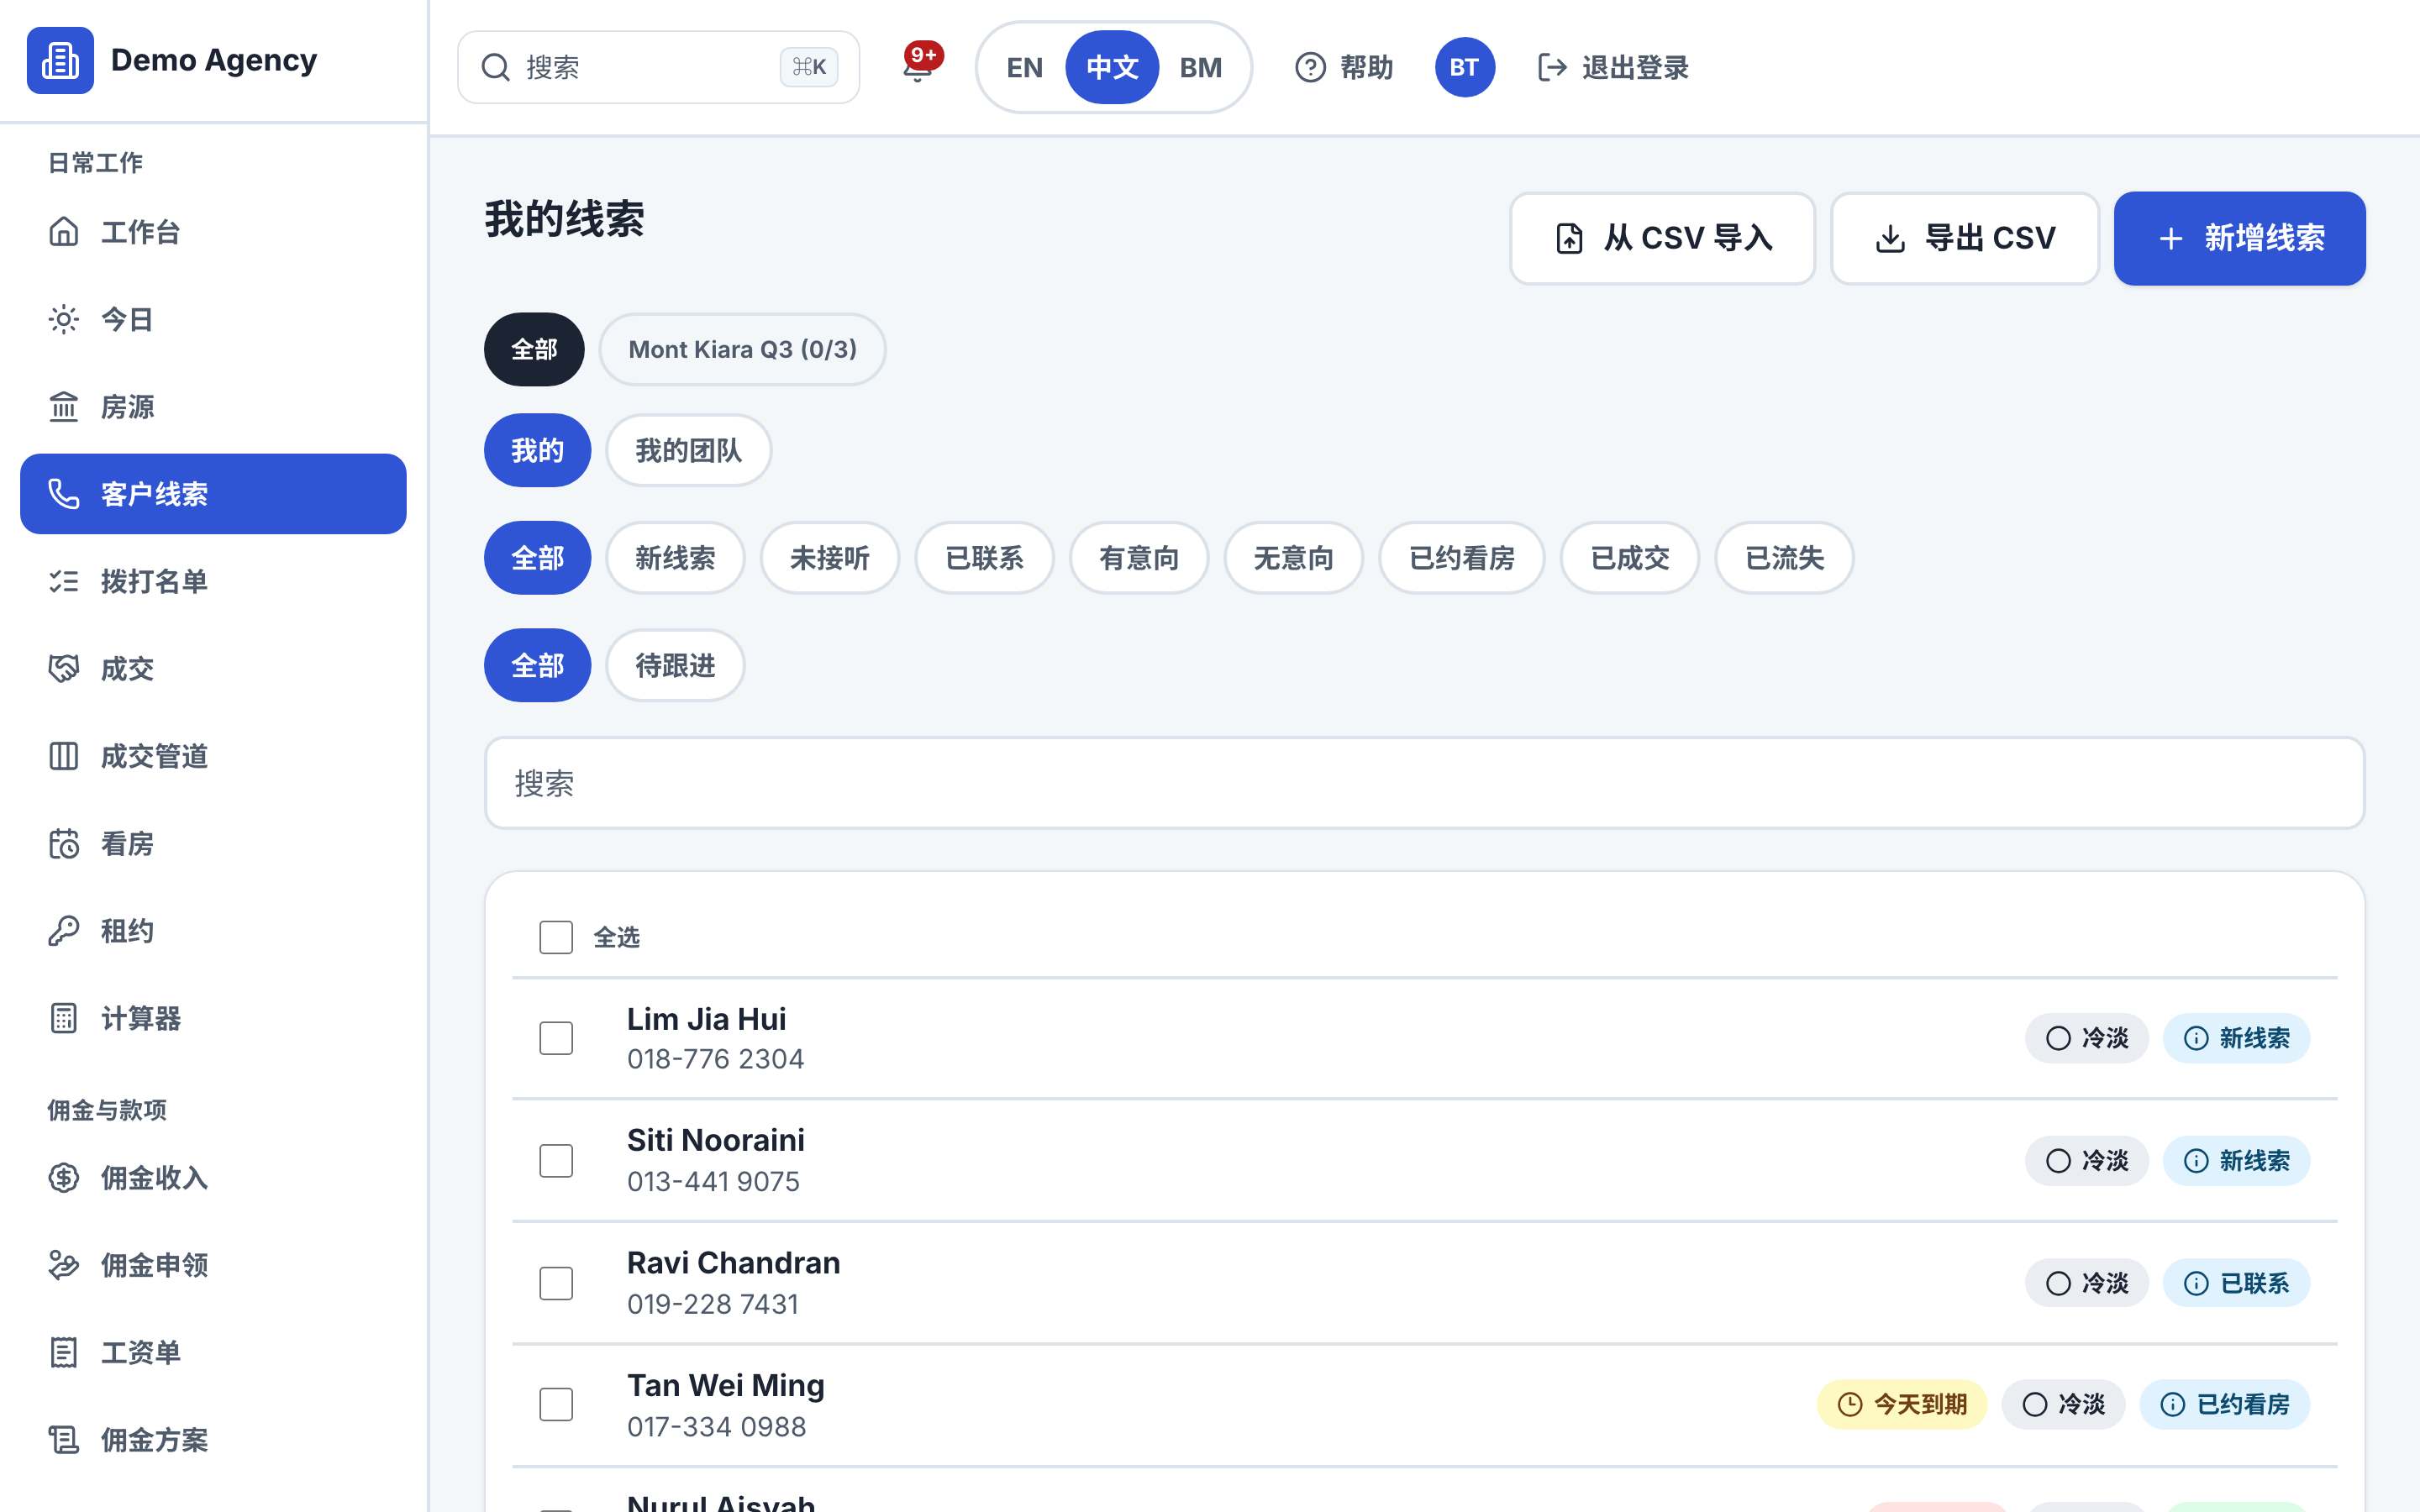Image resolution: width=2420 pixels, height=1512 pixels.
Task: Filter by Mont Kiara Q3 (0/3) list
Action: [742, 349]
